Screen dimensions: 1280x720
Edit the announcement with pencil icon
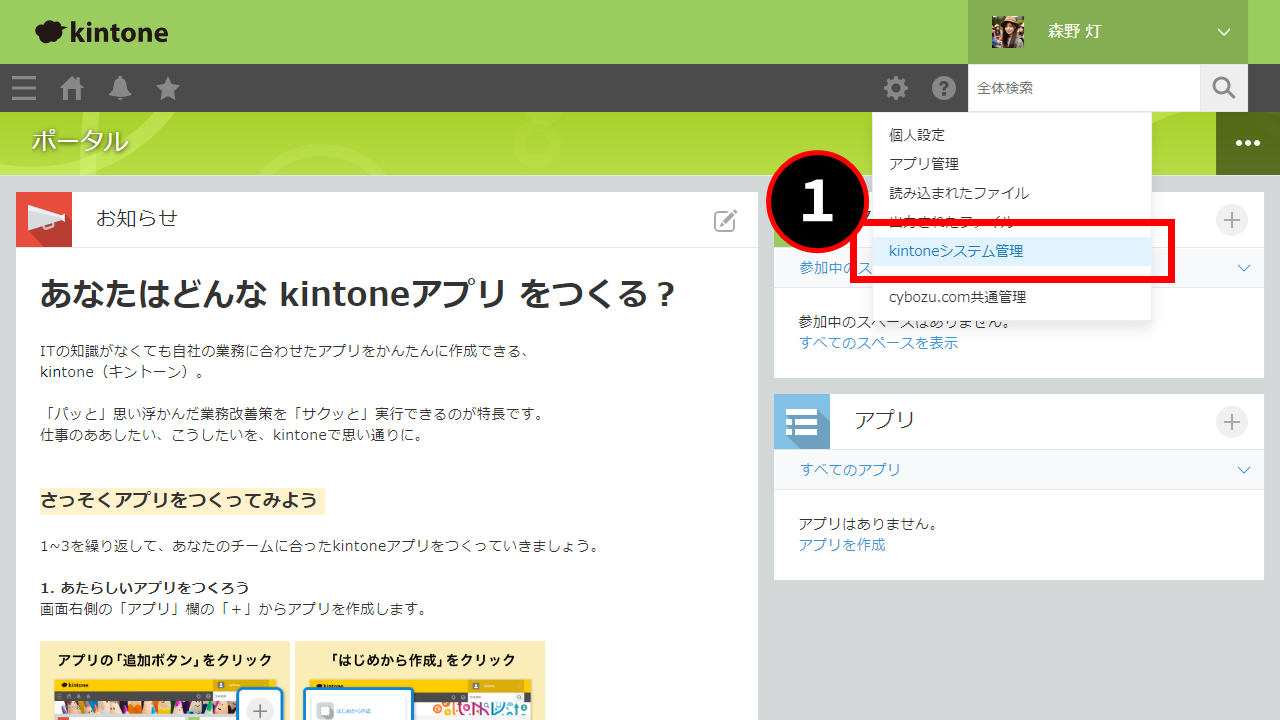point(726,221)
